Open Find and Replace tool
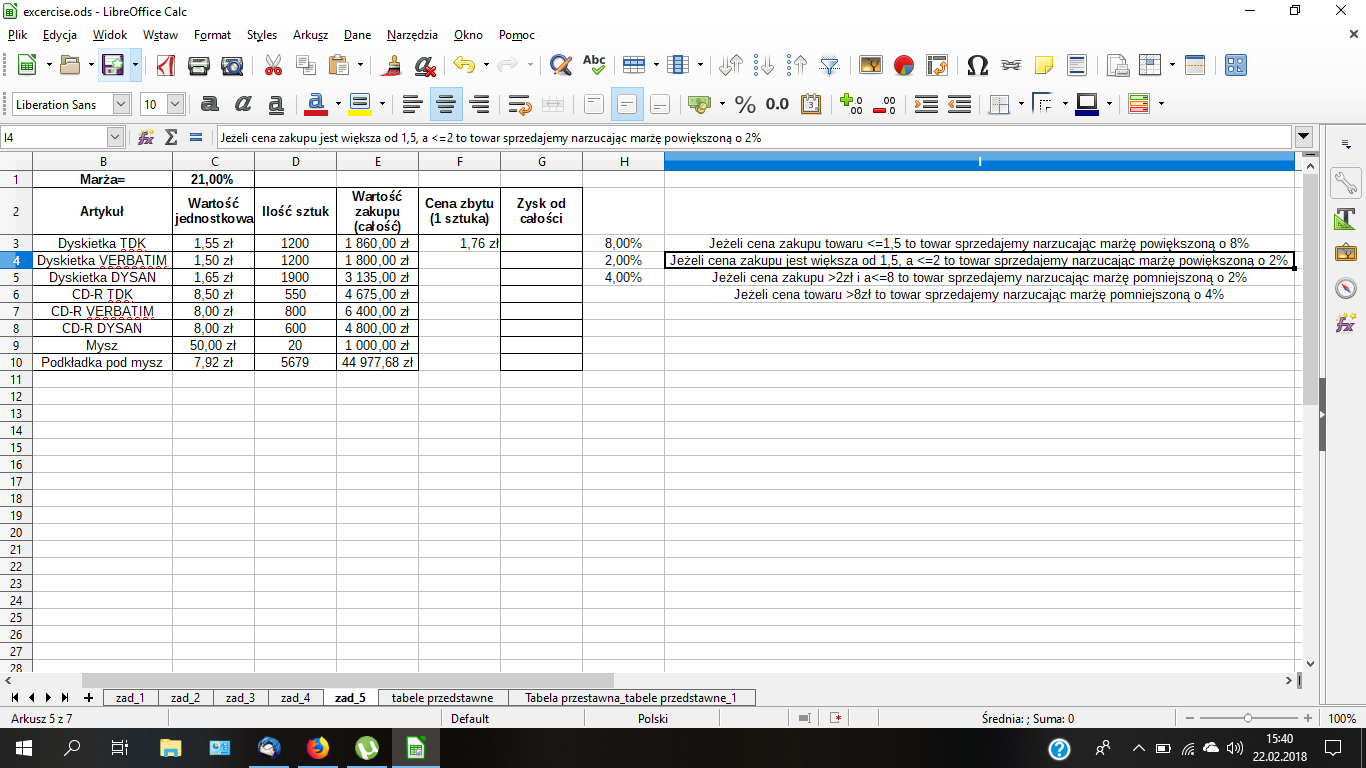Viewport: 1366px width, 768px height. click(561, 66)
